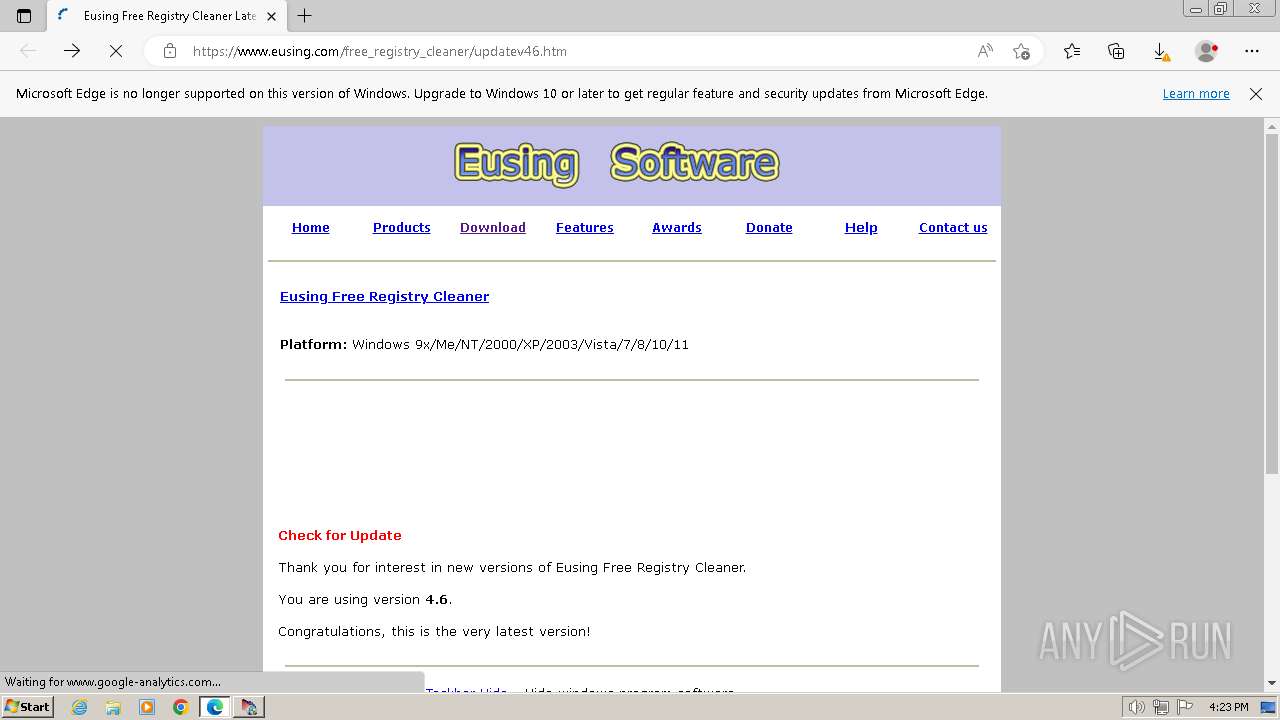Image resolution: width=1280 pixels, height=720 pixels.
Task: Click the 4:23 PM clock
Action: (1228, 707)
